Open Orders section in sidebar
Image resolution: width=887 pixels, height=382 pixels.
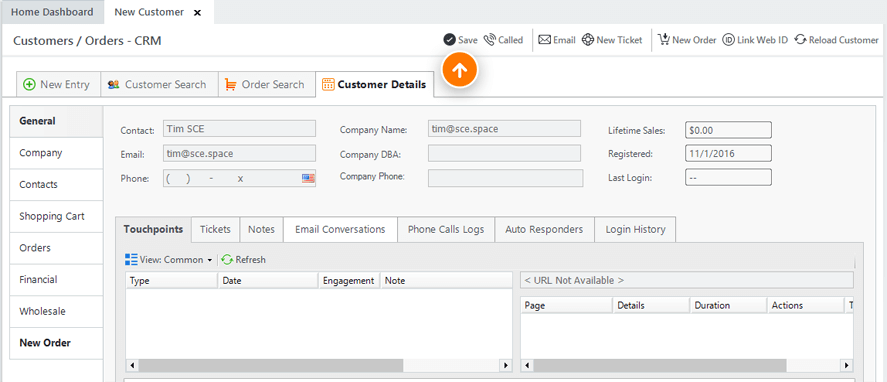[56, 248]
